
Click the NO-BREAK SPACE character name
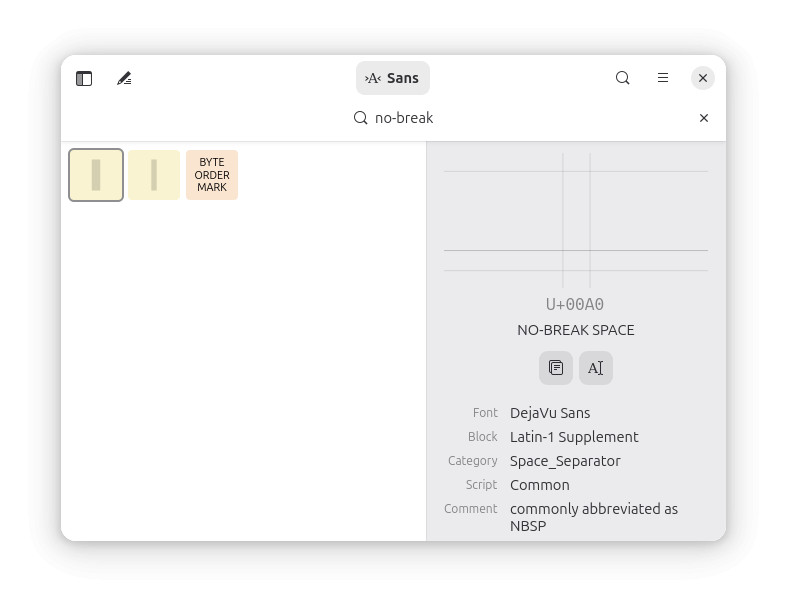576,330
